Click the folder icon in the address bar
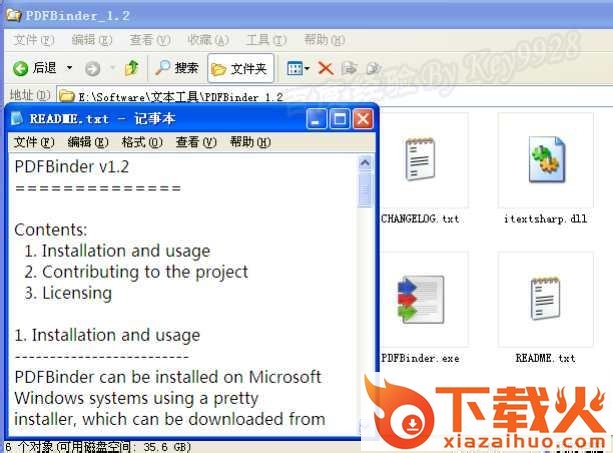613x453 pixels. pos(67,96)
